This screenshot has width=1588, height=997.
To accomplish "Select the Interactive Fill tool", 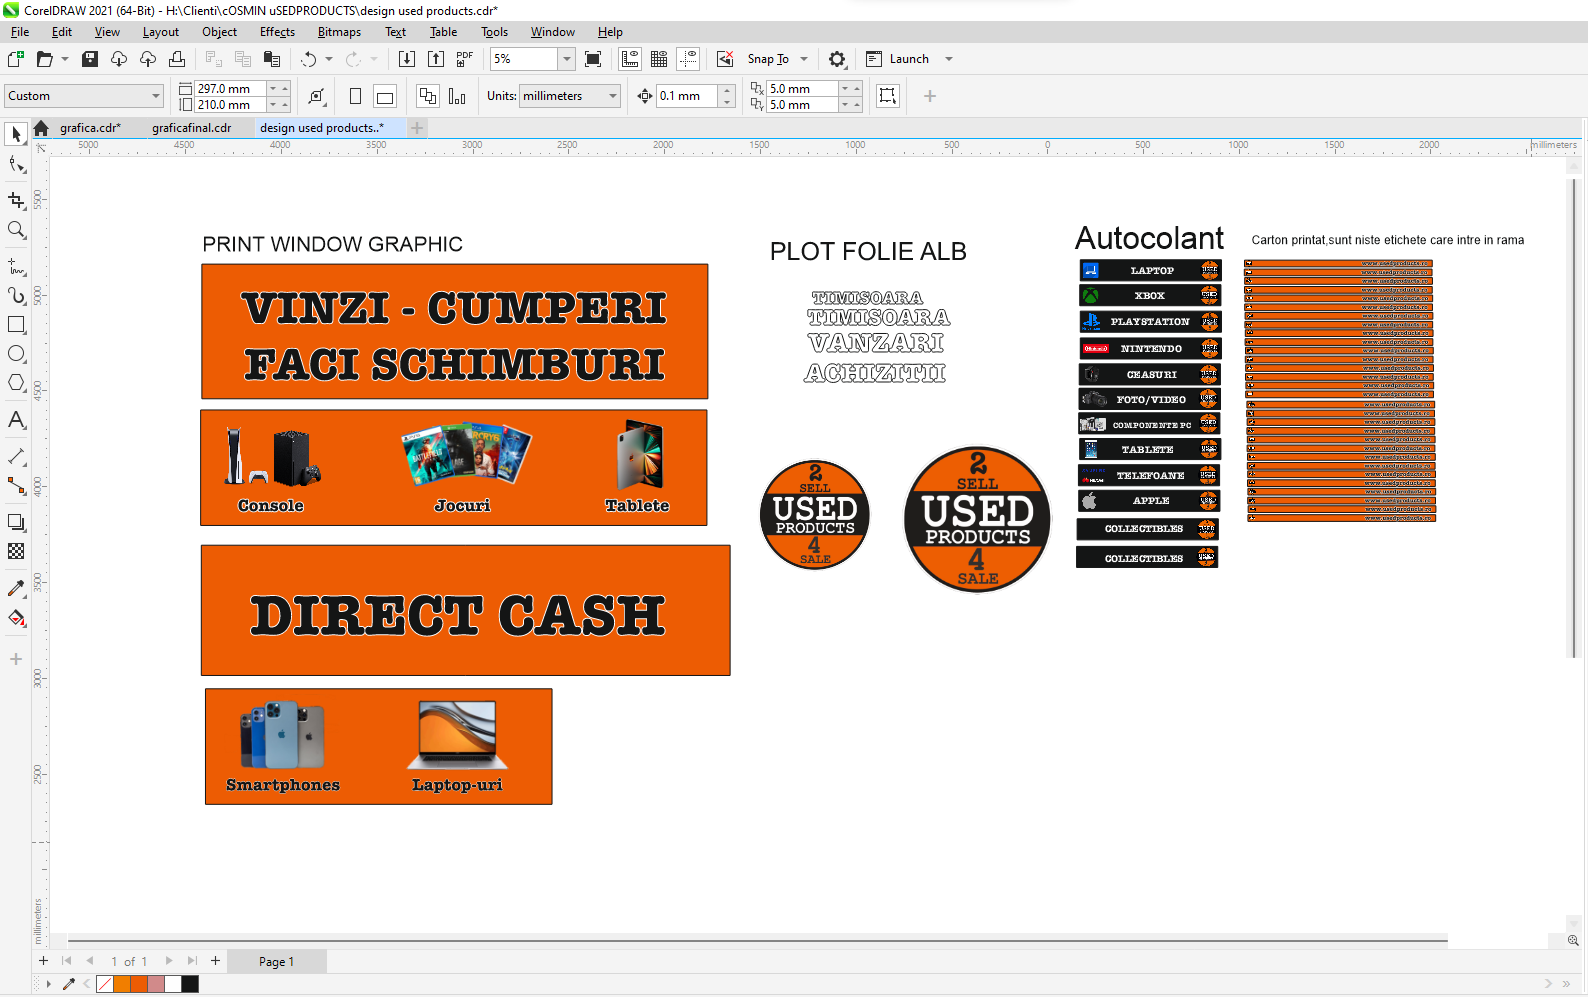I will click(x=16, y=618).
